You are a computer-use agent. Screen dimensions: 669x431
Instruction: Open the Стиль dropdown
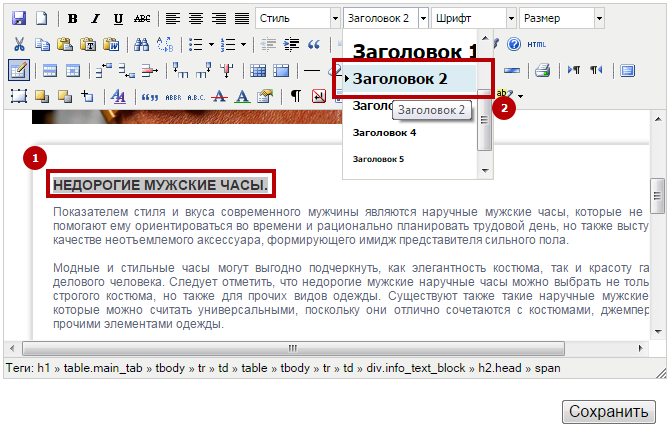297,18
